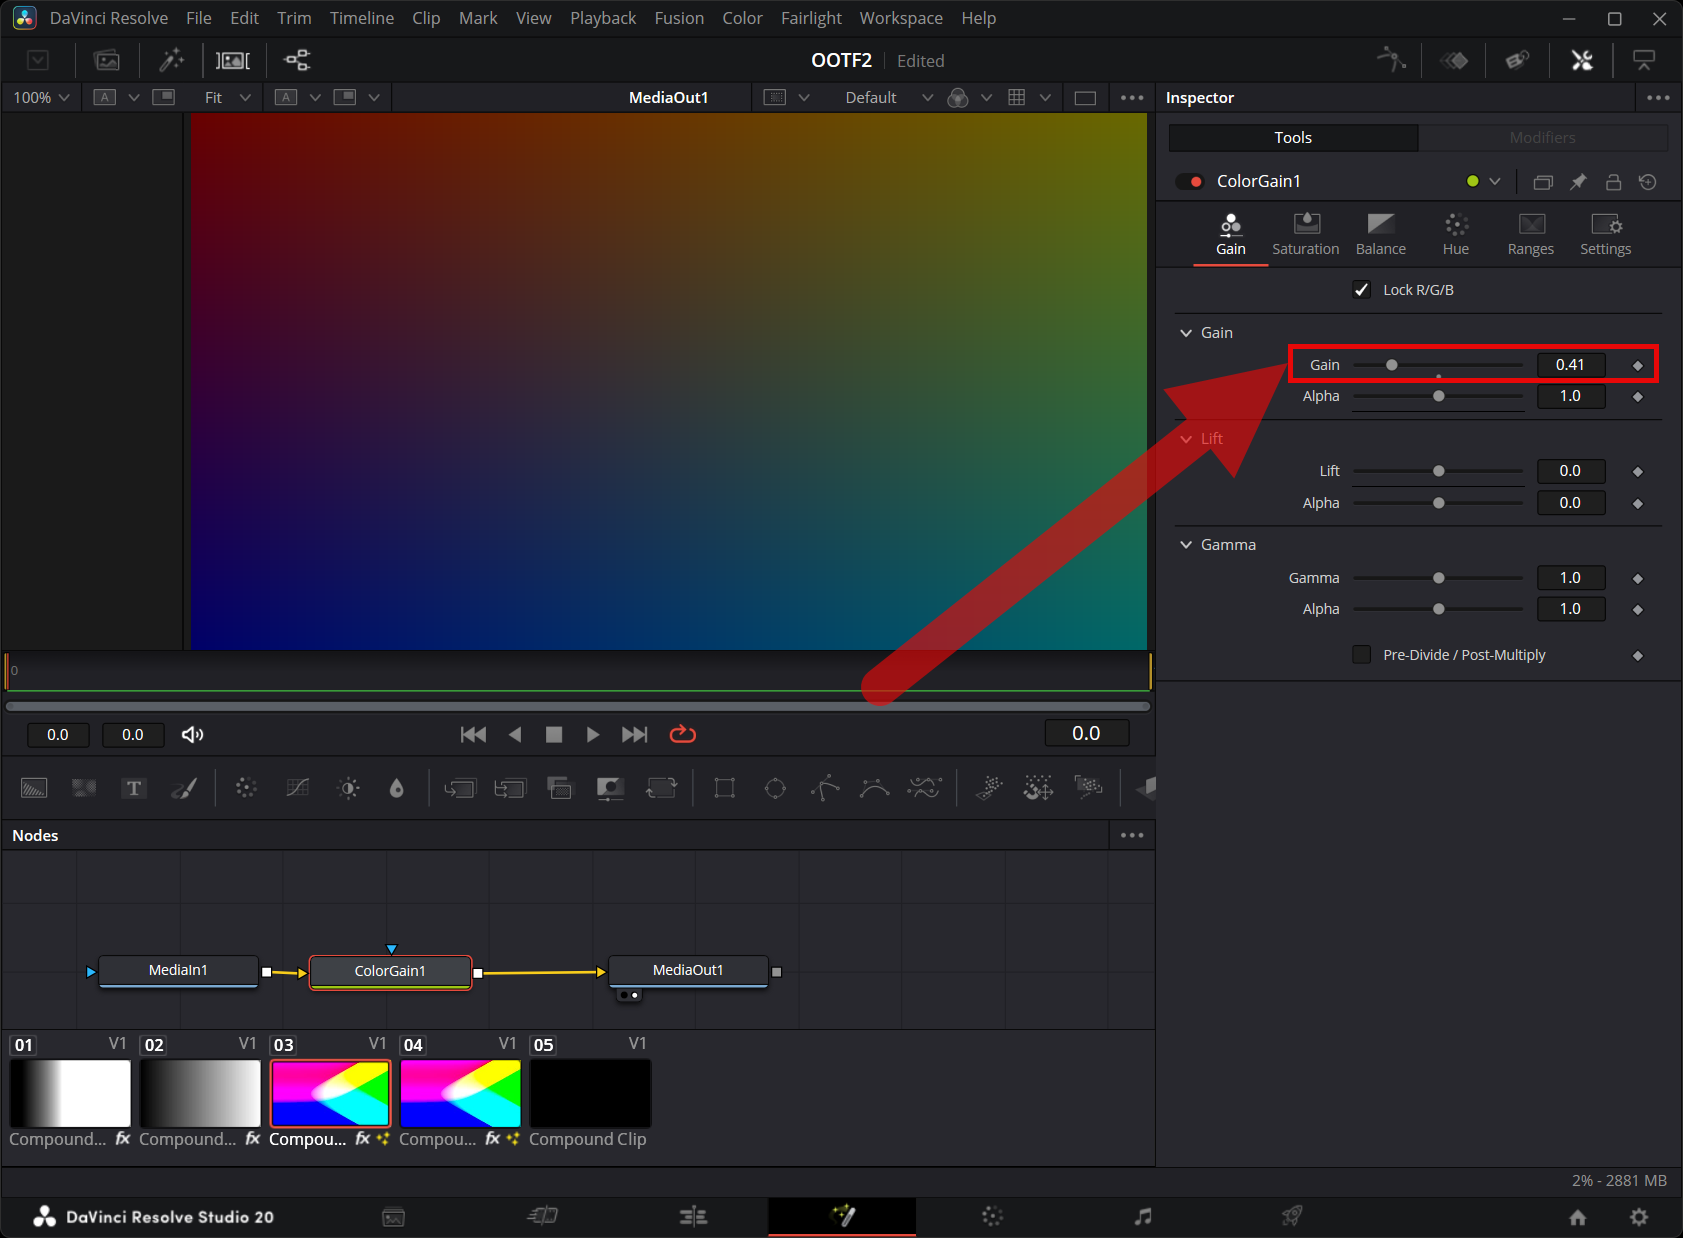Add a Background tool node
1683x1238 pixels.
point(34,788)
